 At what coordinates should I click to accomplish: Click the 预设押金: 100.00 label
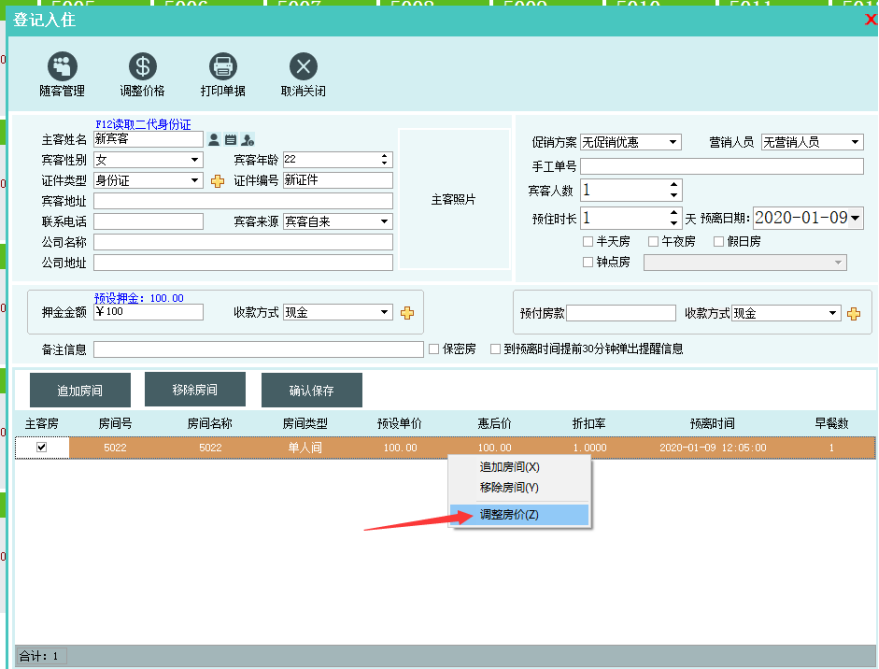pyautogui.click(x=138, y=298)
